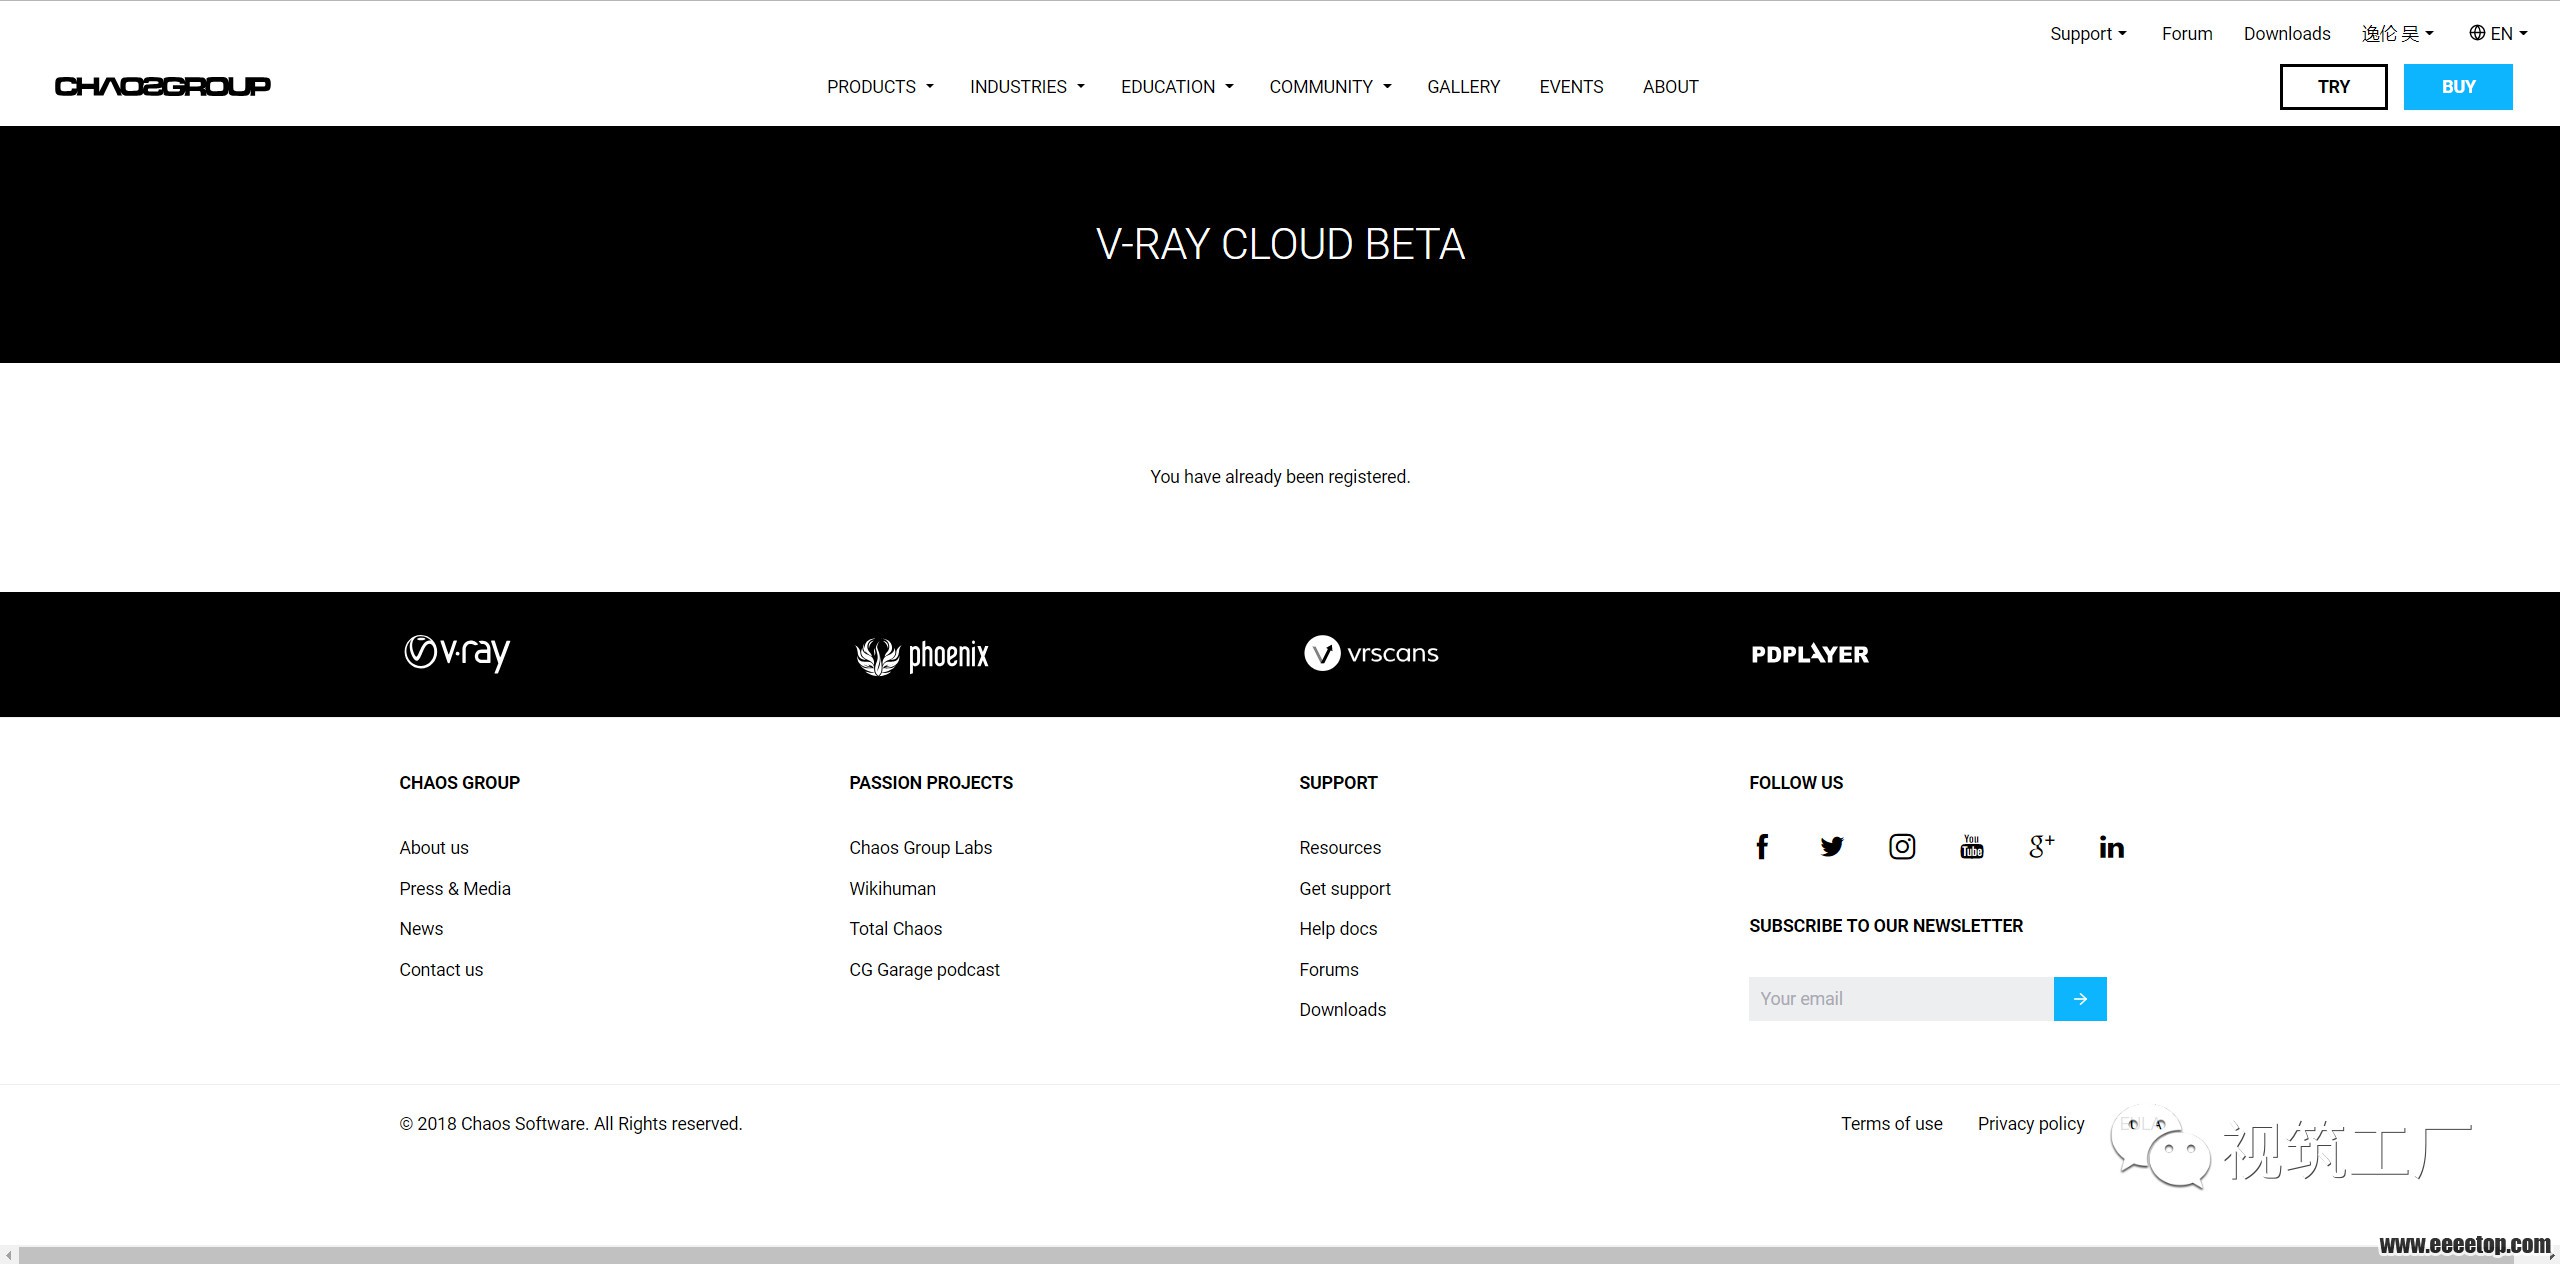Visit the Instagram profile icon

(1902, 847)
